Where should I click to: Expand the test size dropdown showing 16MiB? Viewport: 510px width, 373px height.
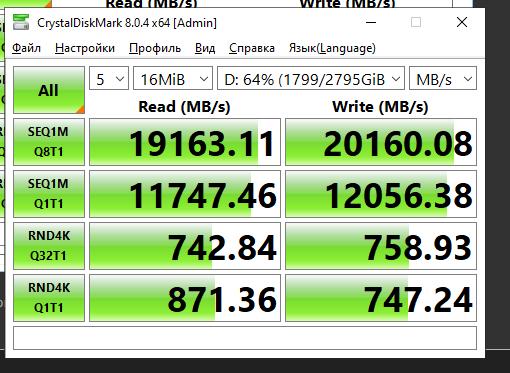coord(173,78)
